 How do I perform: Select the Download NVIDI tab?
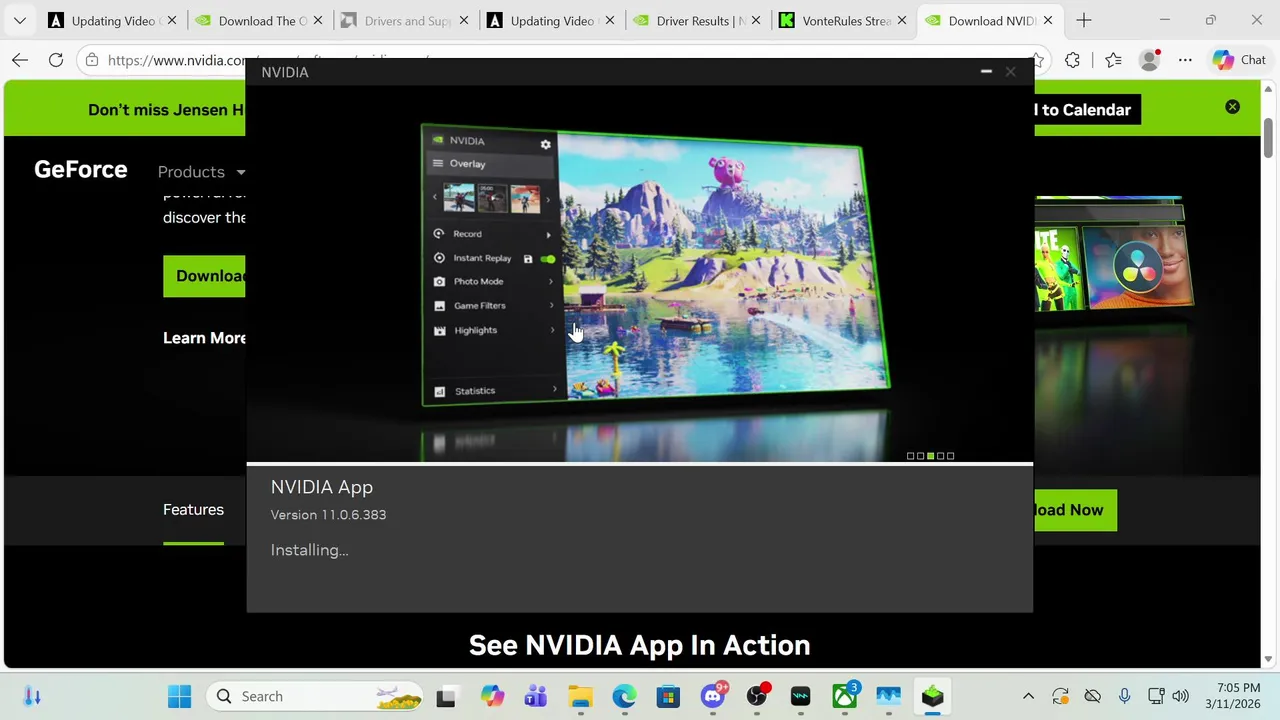tap(988, 20)
